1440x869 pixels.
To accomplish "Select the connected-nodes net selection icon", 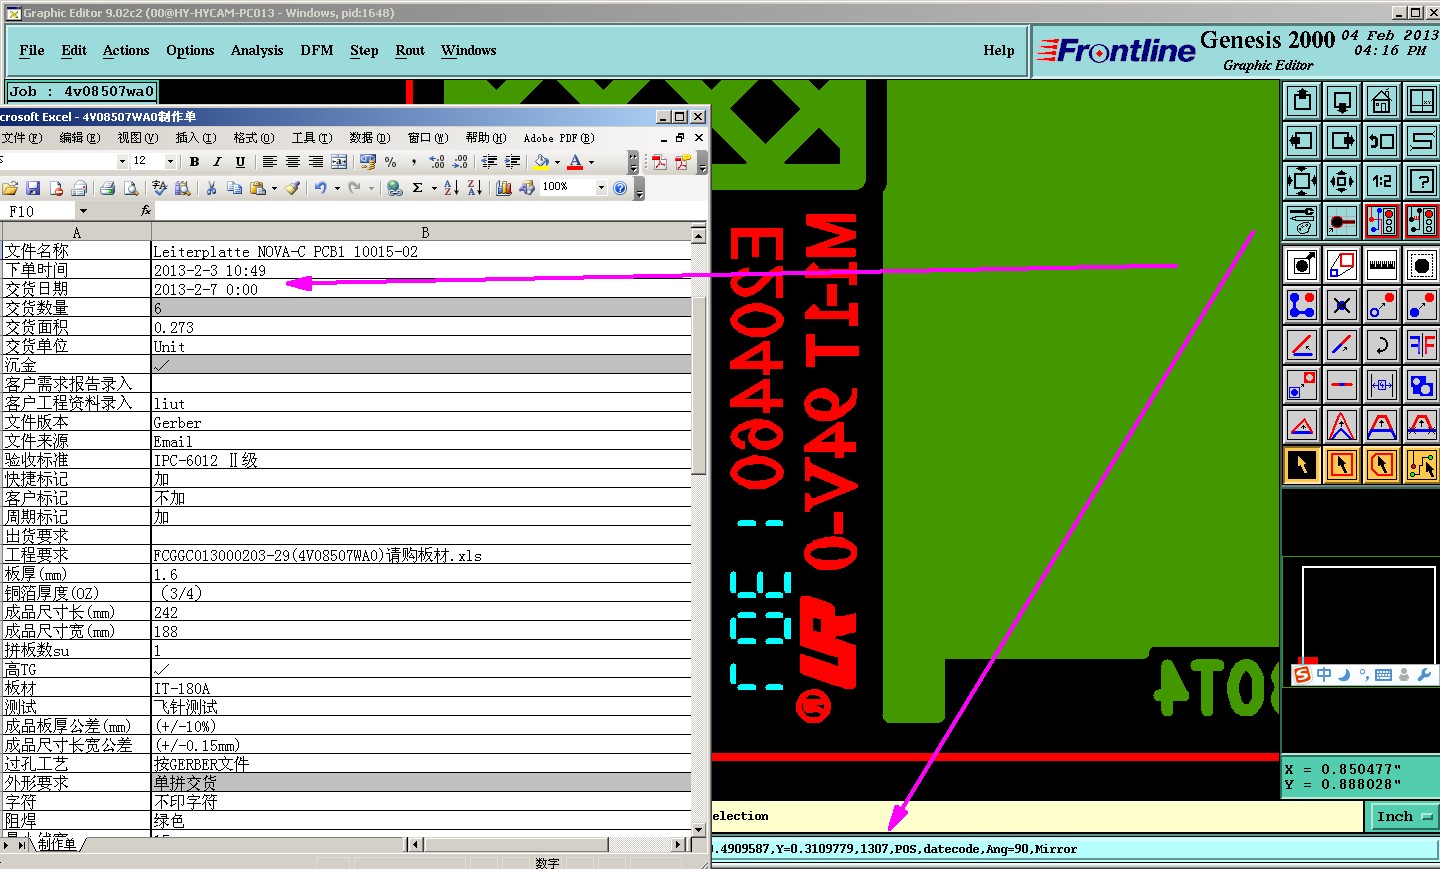I will click(x=1302, y=305).
